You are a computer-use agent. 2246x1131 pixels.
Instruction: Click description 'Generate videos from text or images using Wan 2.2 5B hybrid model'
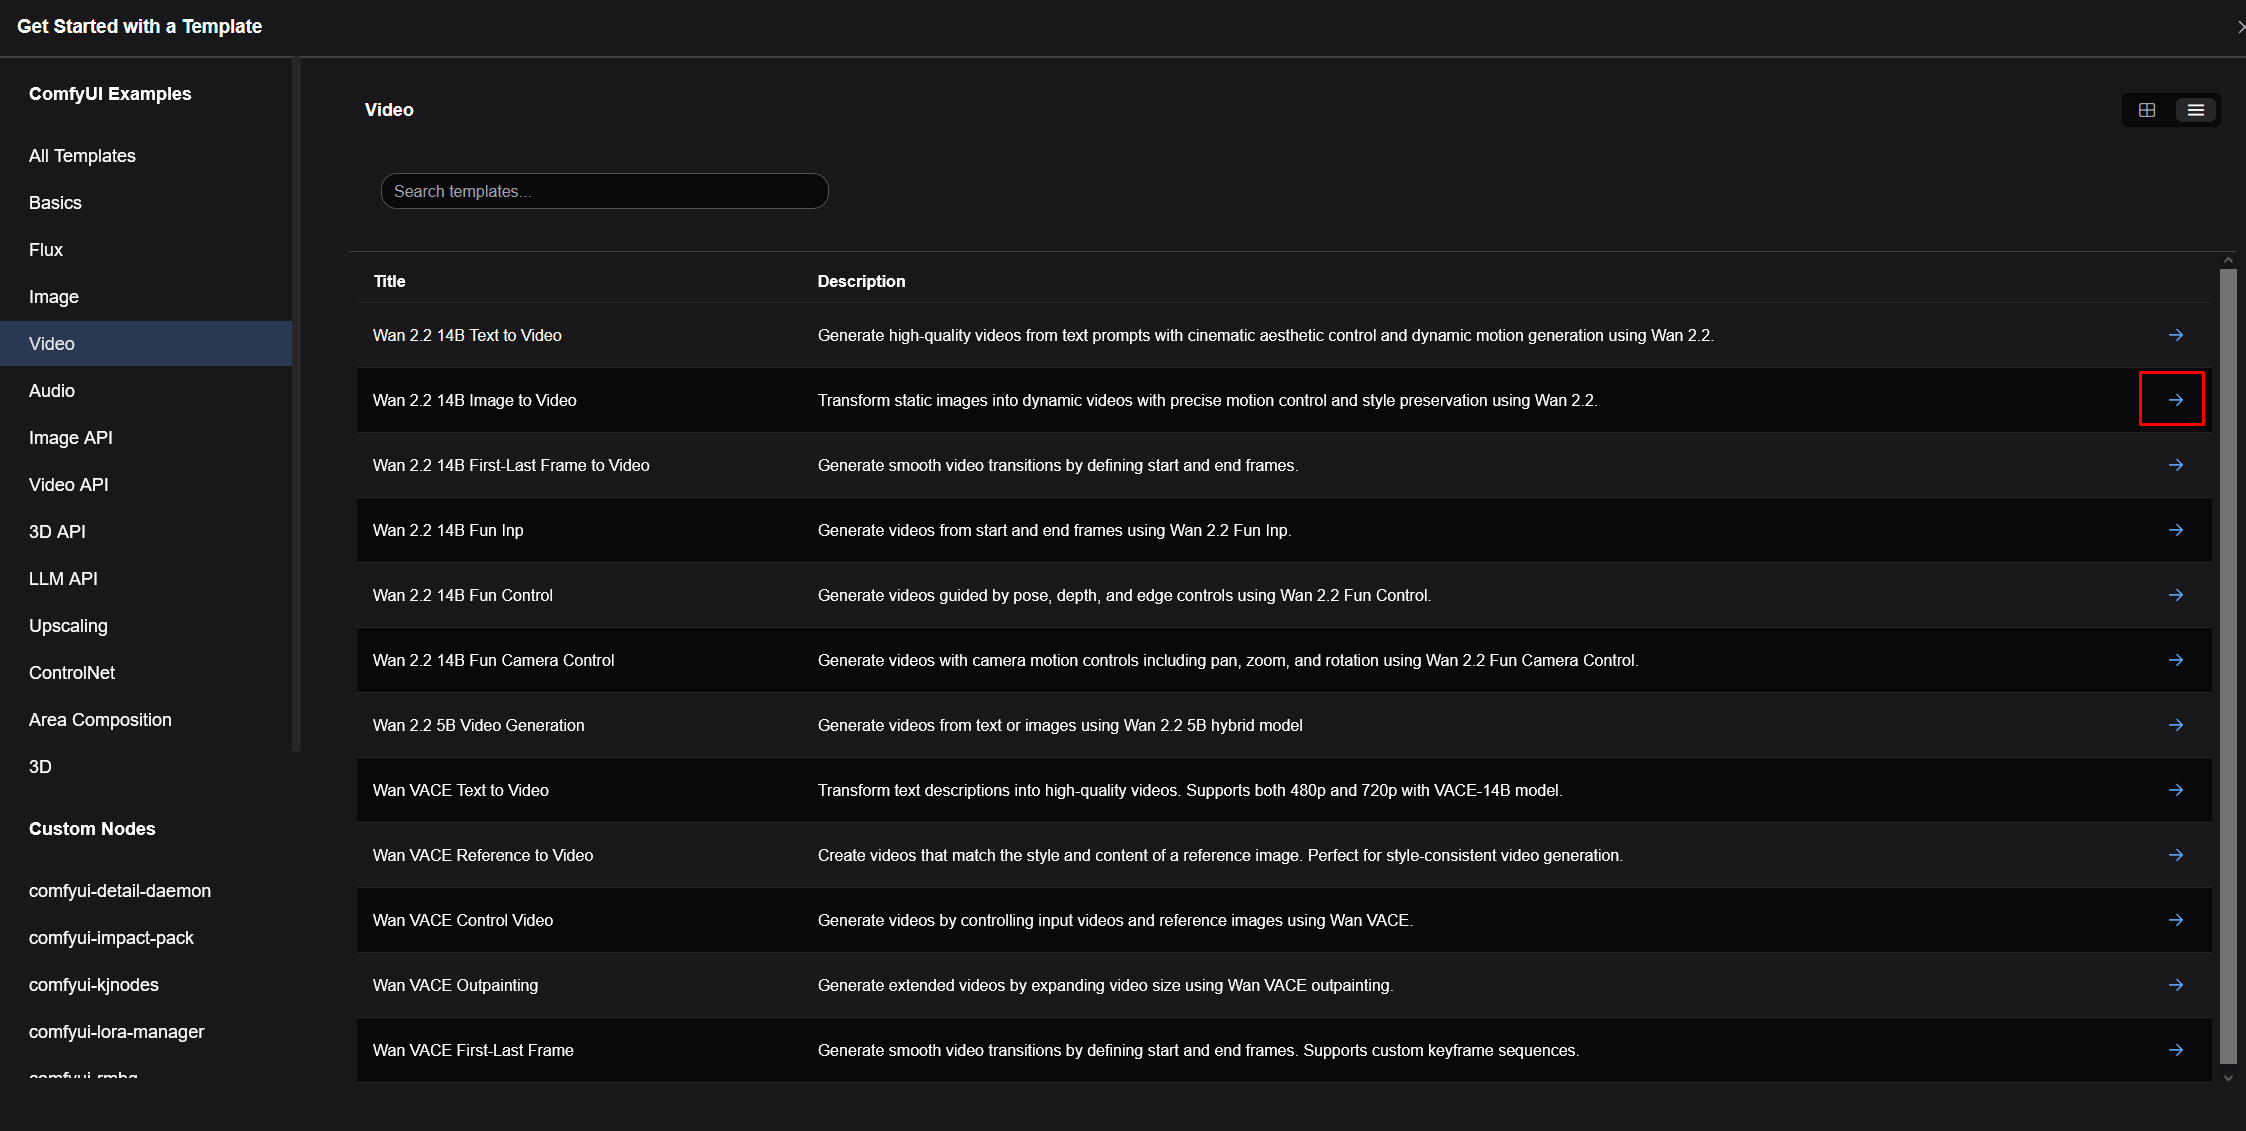pos(1060,725)
